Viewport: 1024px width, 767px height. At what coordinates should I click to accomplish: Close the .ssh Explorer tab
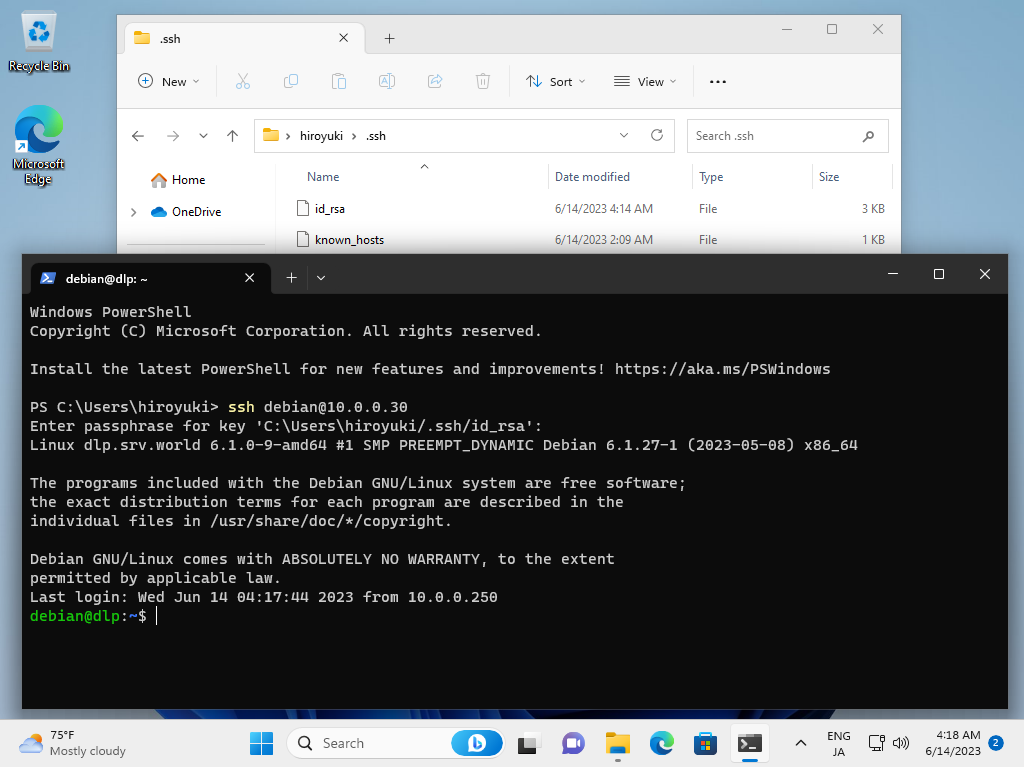click(344, 38)
